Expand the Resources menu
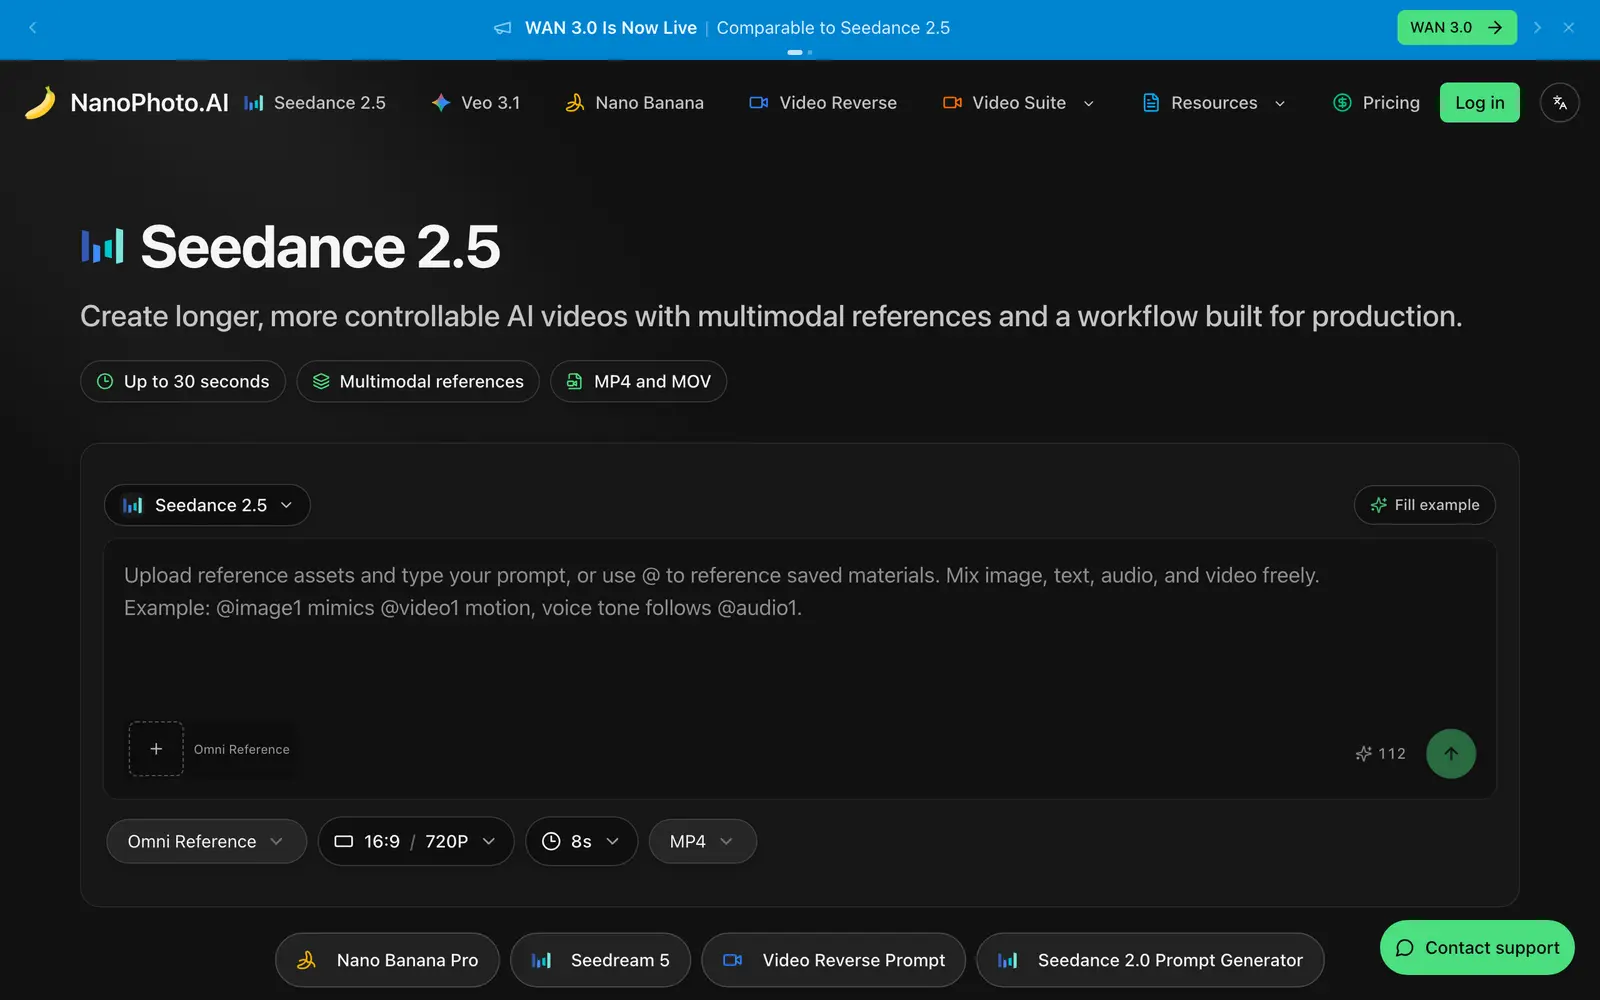This screenshot has width=1600, height=1000. (1214, 103)
